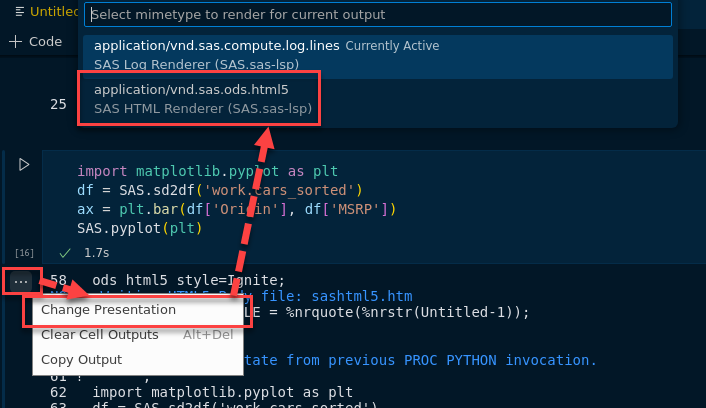
Task: Focus the Select mimetype search field
Action: (378, 15)
